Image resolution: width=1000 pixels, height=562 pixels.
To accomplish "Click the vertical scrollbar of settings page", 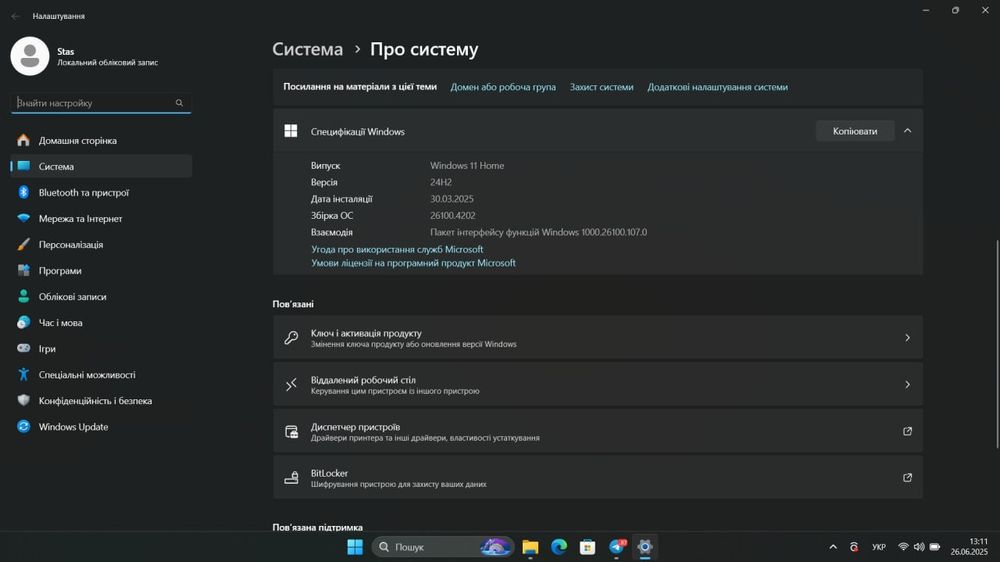I will click(x=996, y=344).
